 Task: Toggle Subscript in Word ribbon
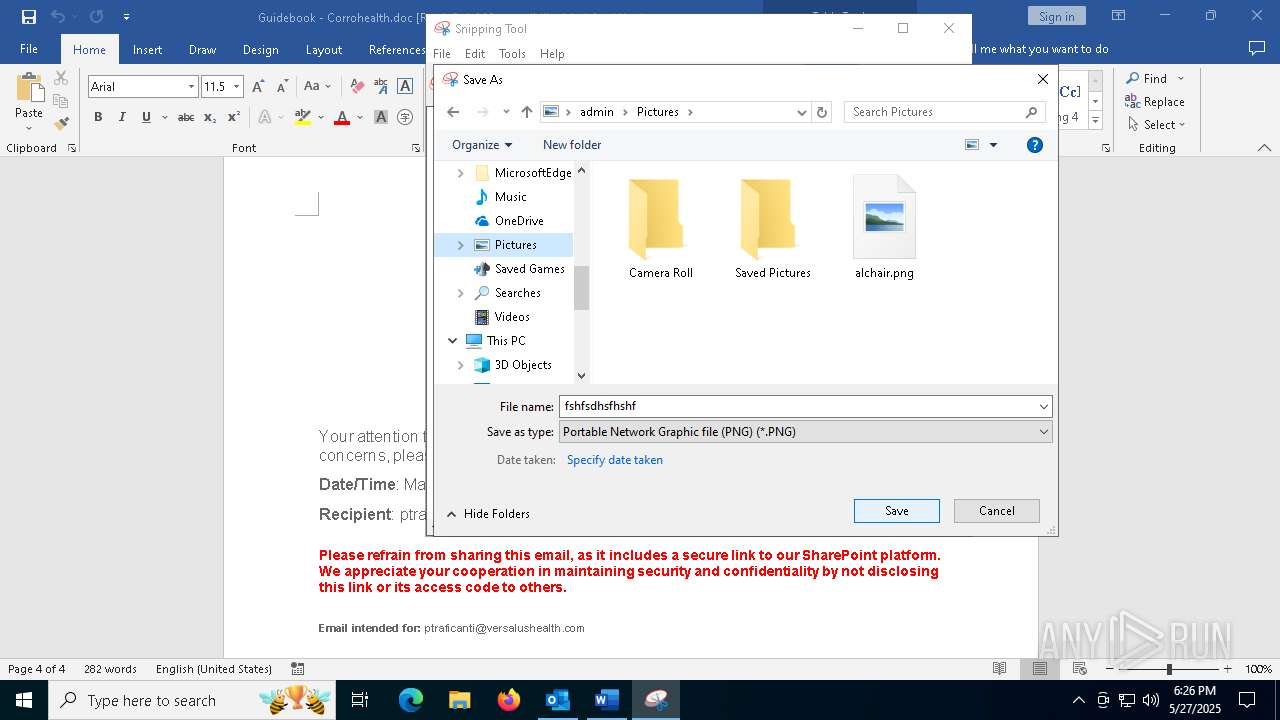tap(210, 117)
